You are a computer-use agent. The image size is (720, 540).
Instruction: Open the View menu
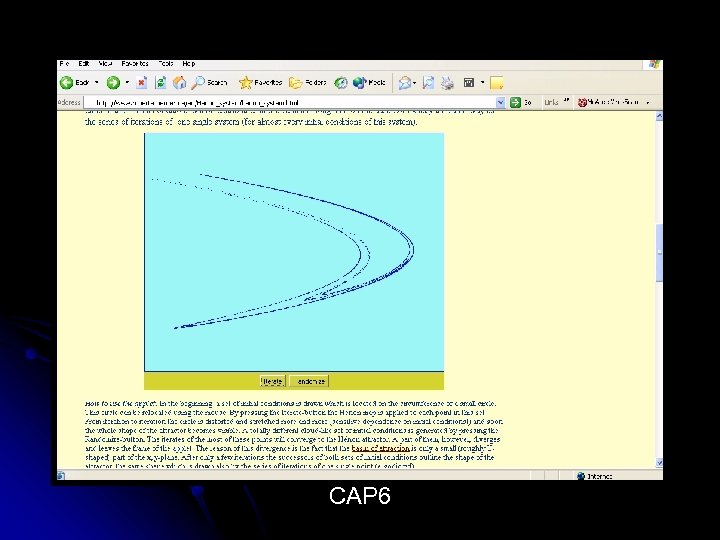click(x=105, y=64)
